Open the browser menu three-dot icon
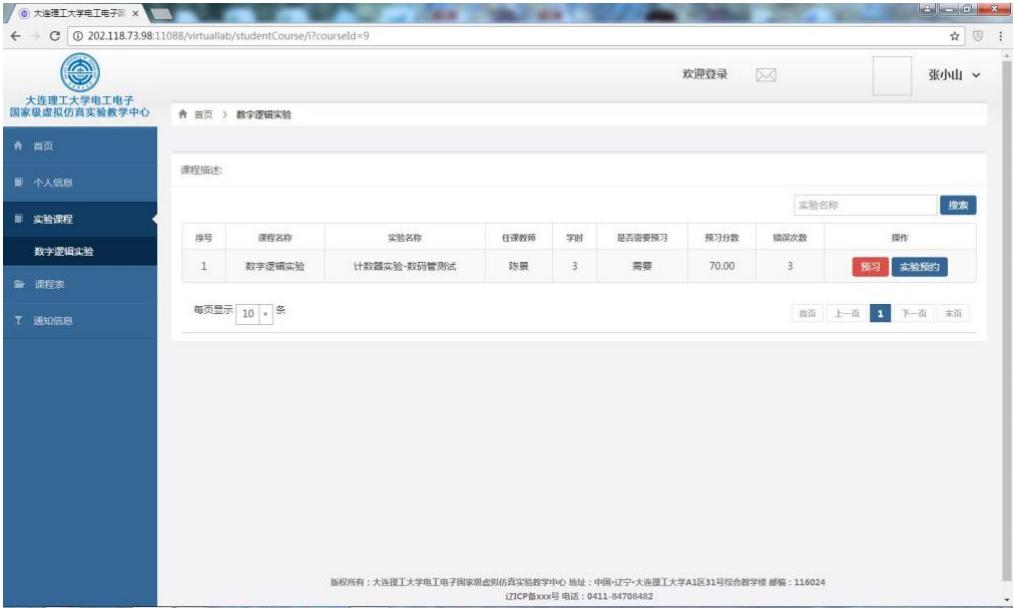Viewport: 1014px width, 608px height. coord(1000,37)
